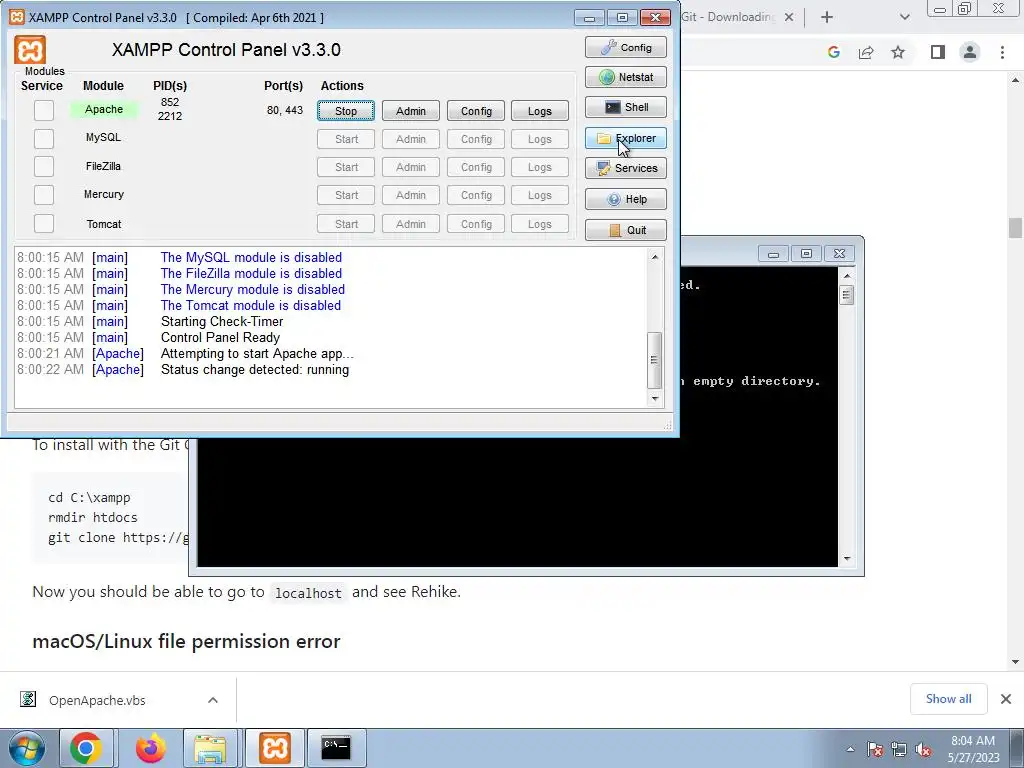1024x768 pixels.
Task: Click the log panel scroll-down arrow
Action: click(654, 398)
